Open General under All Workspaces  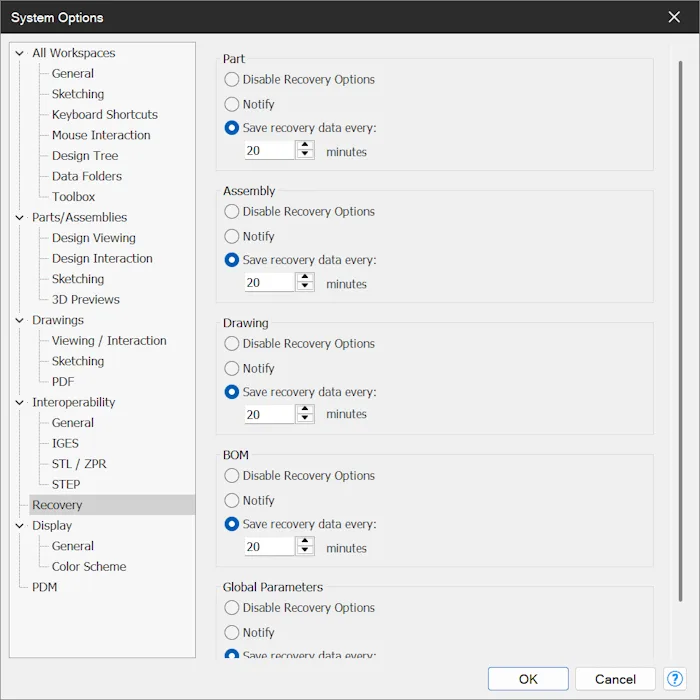pos(73,73)
